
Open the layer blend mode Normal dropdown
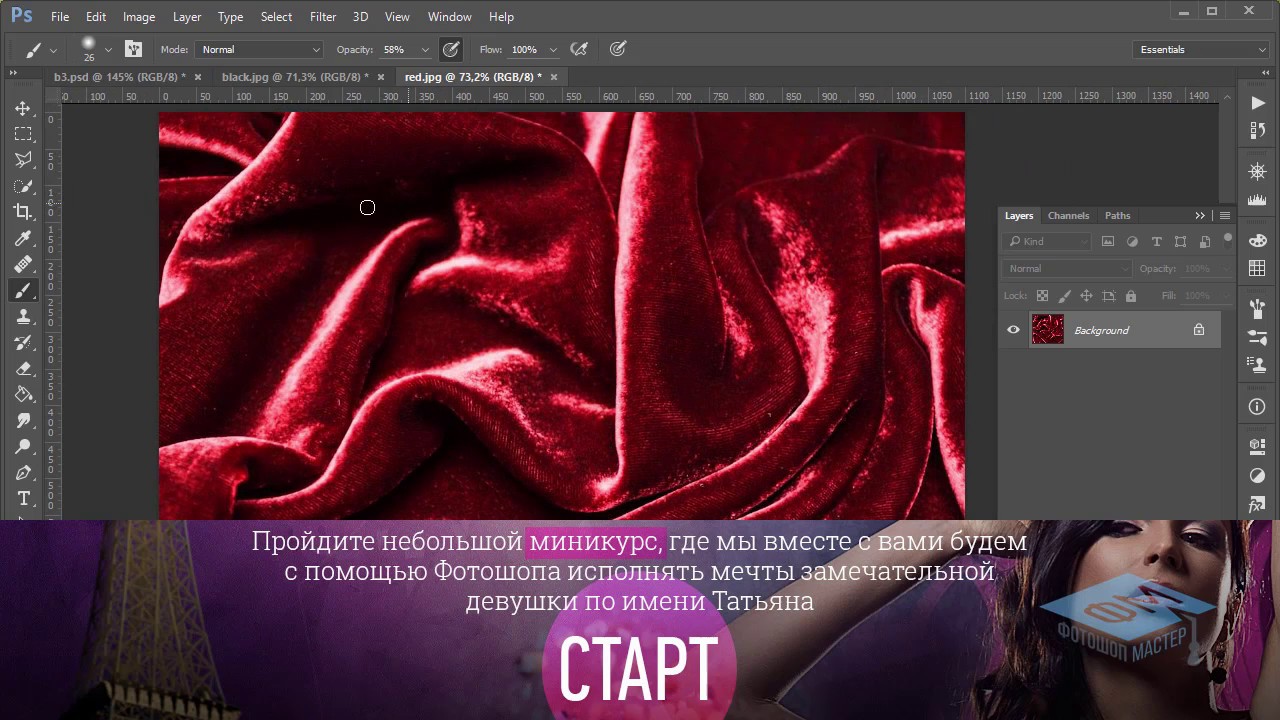click(1067, 268)
